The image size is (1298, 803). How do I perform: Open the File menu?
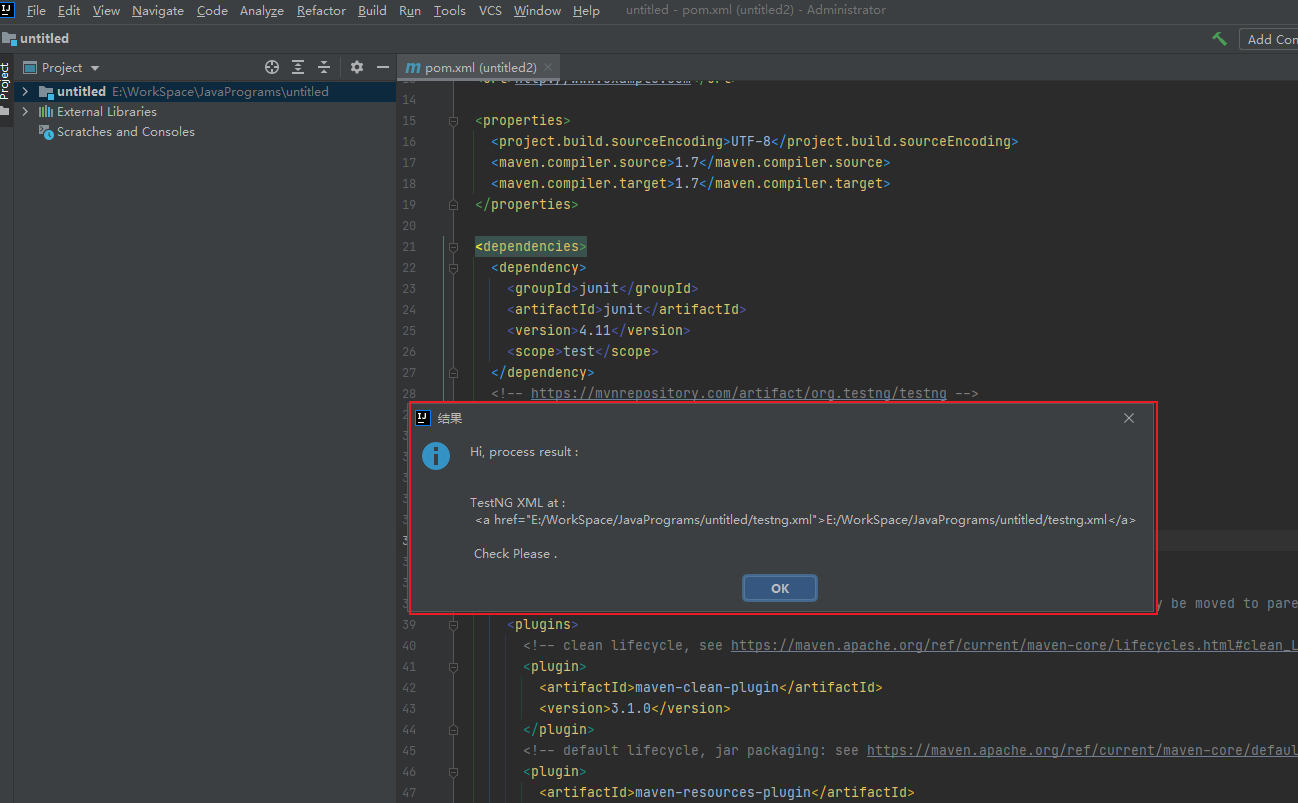pos(36,11)
